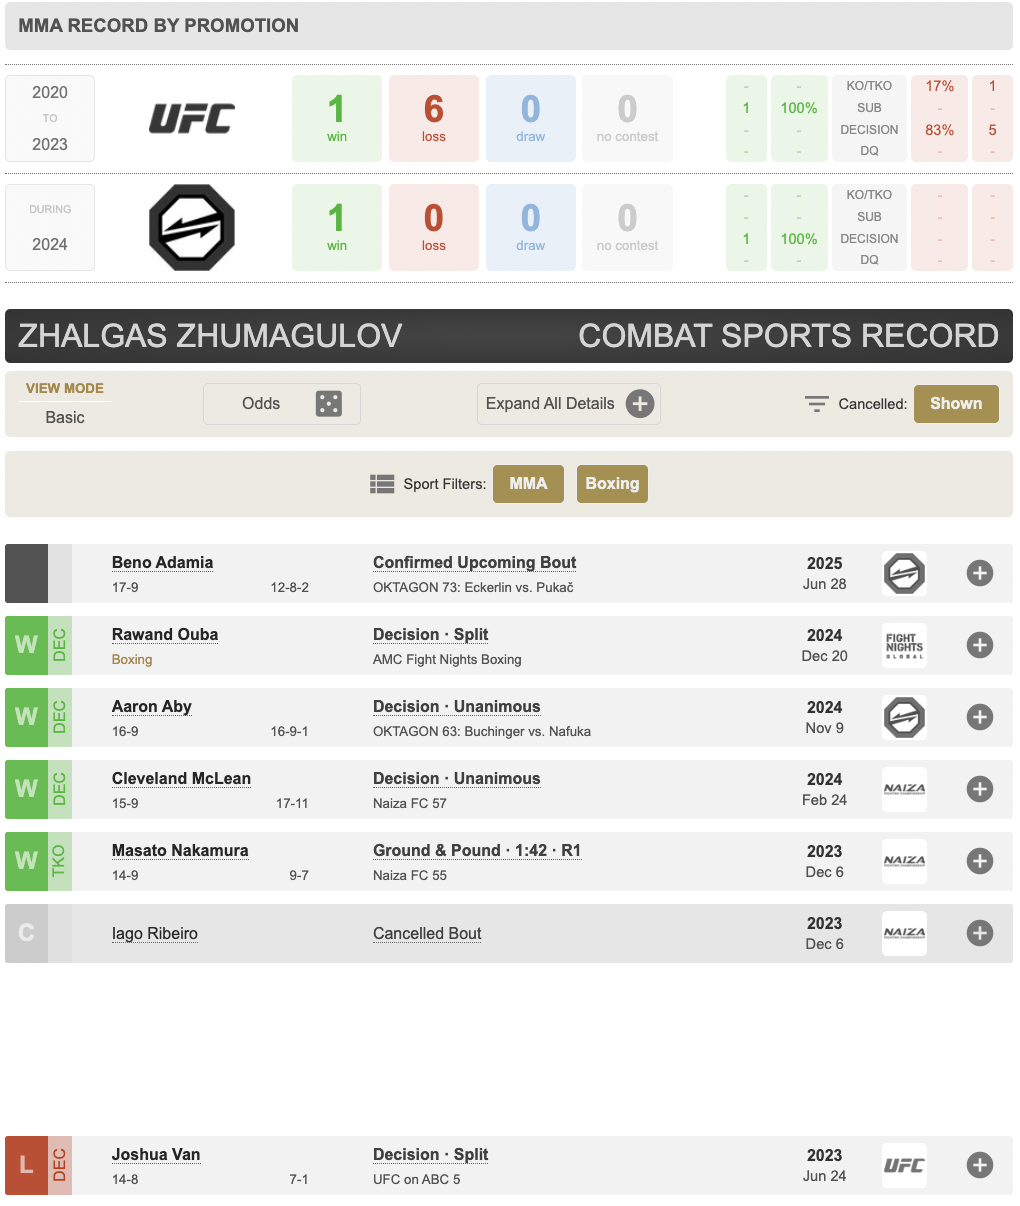
Task: Click the OKTAGON octagon logo in promotion record
Action: (192, 227)
